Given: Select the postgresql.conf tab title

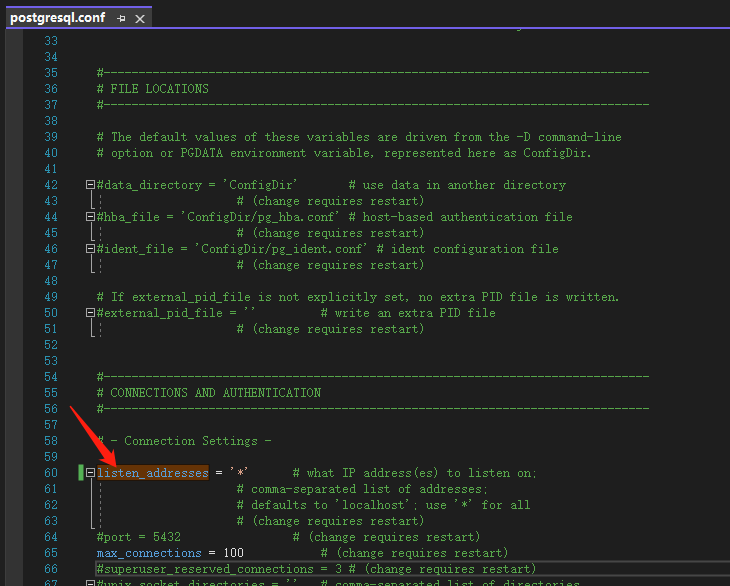Looking at the screenshot, I should (x=57, y=18).
